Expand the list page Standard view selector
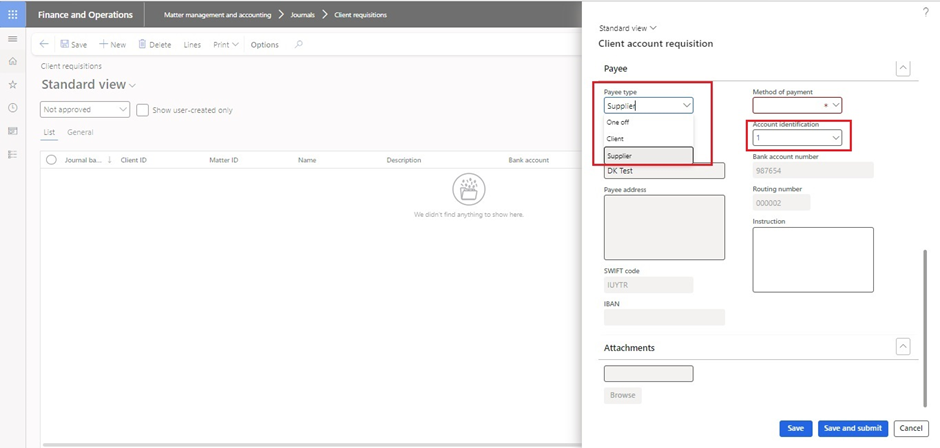Screen dimensions: 940x448 click(88, 85)
